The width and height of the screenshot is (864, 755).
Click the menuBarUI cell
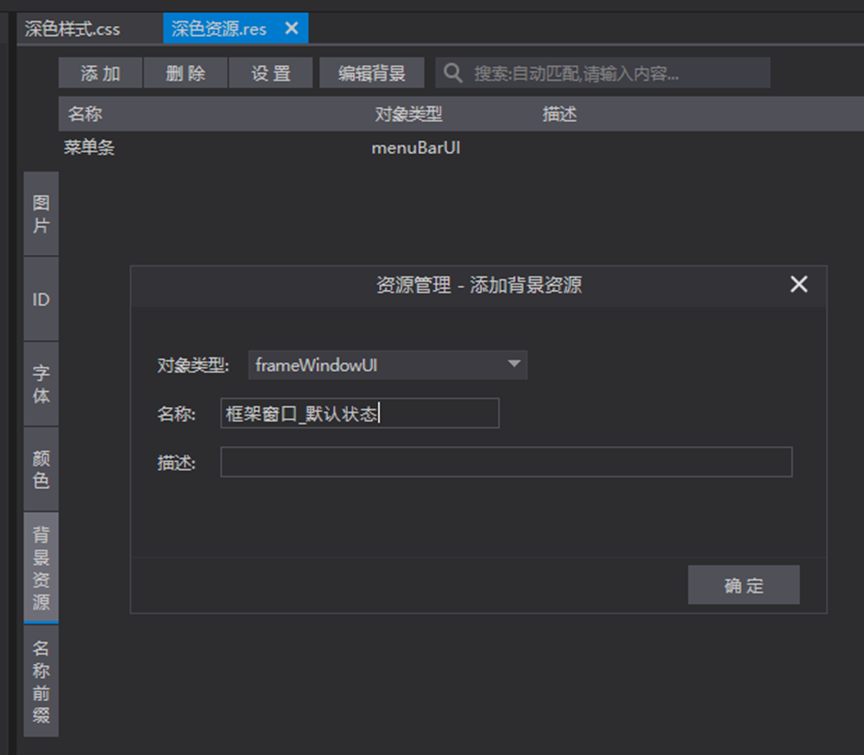click(416, 148)
